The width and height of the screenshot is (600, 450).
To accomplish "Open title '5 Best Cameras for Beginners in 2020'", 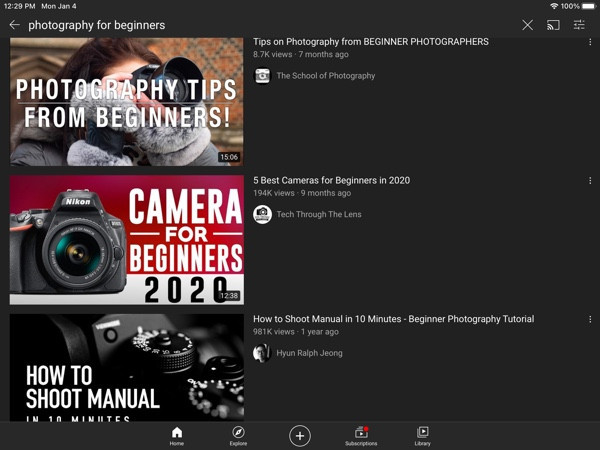I will click(x=331, y=180).
